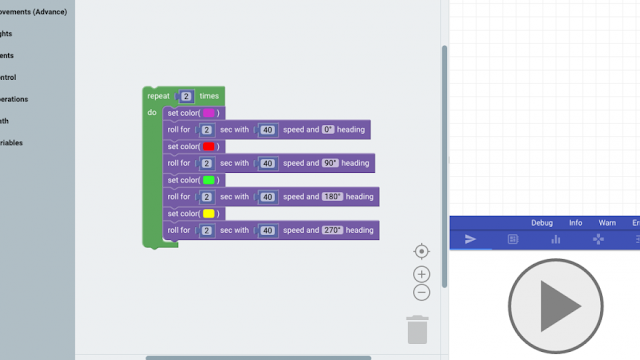Zoom out with the minus icon
The height and width of the screenshot is (360, 640).
pos(421,293)
